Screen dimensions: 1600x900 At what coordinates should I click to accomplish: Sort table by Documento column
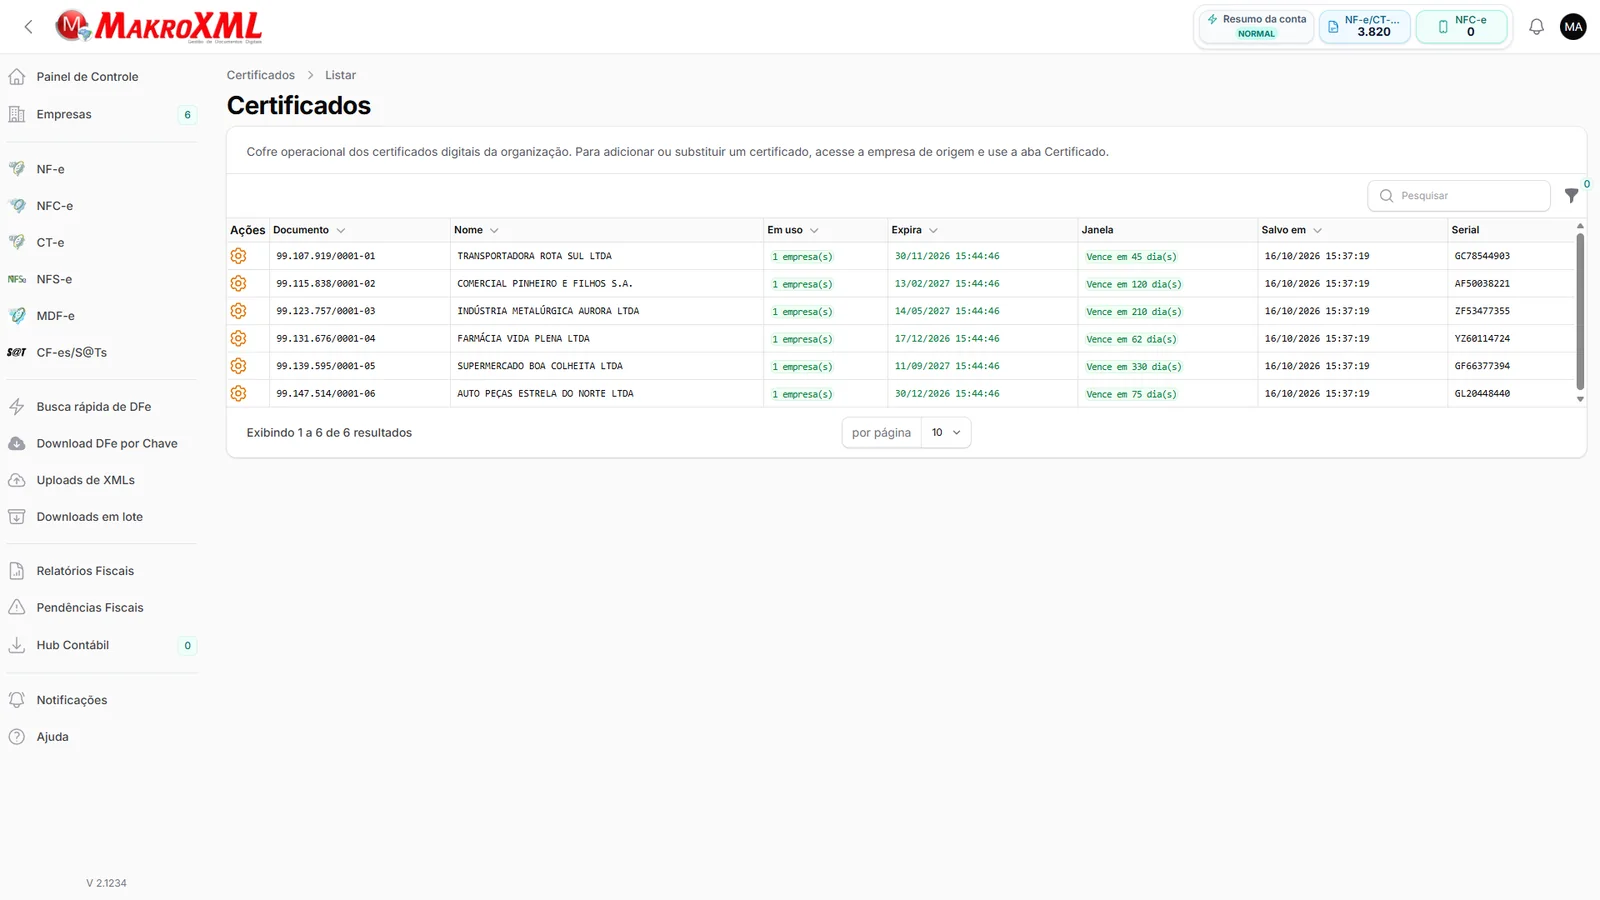309,230
